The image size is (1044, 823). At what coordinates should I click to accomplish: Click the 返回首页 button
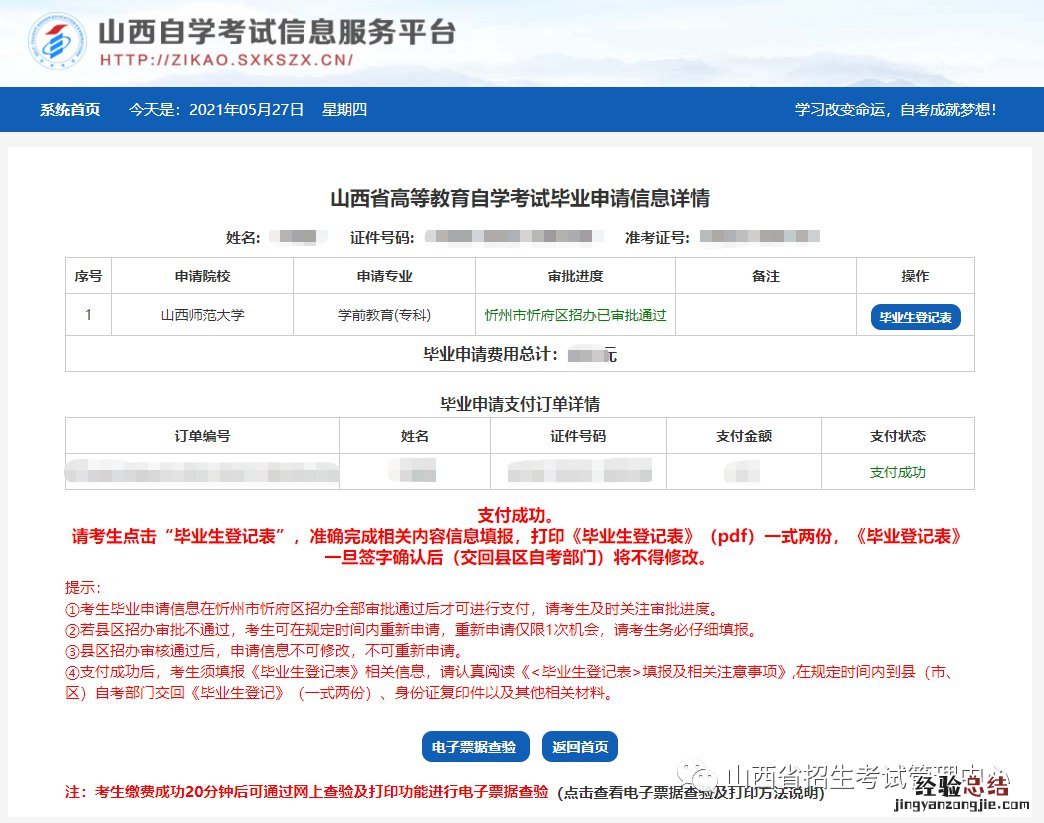(580, 747)
